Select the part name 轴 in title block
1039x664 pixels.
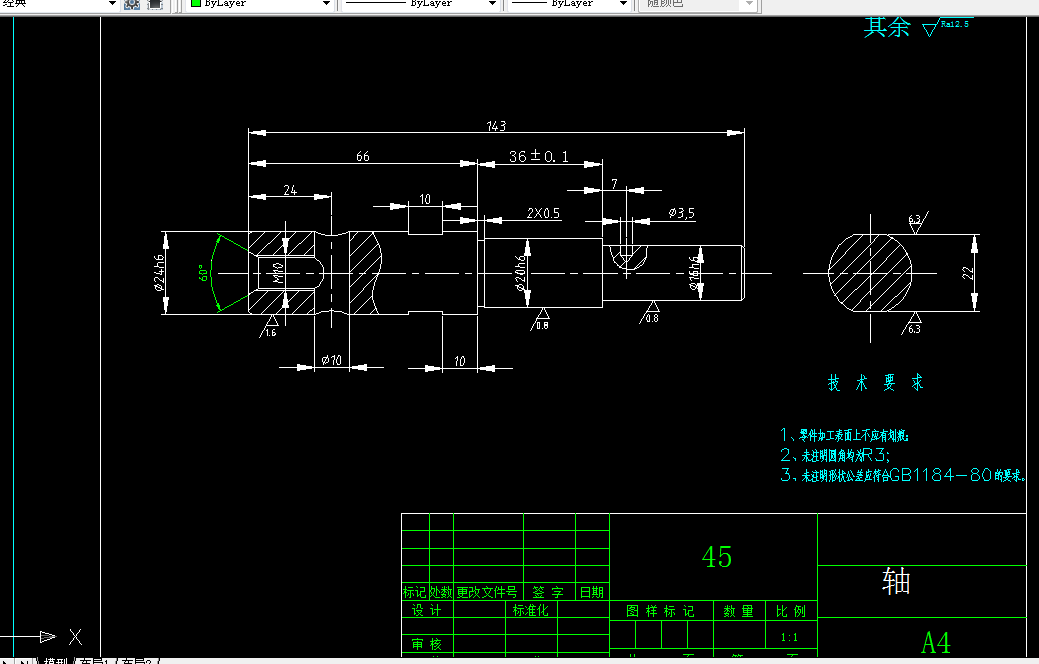[x=896, y=581]
